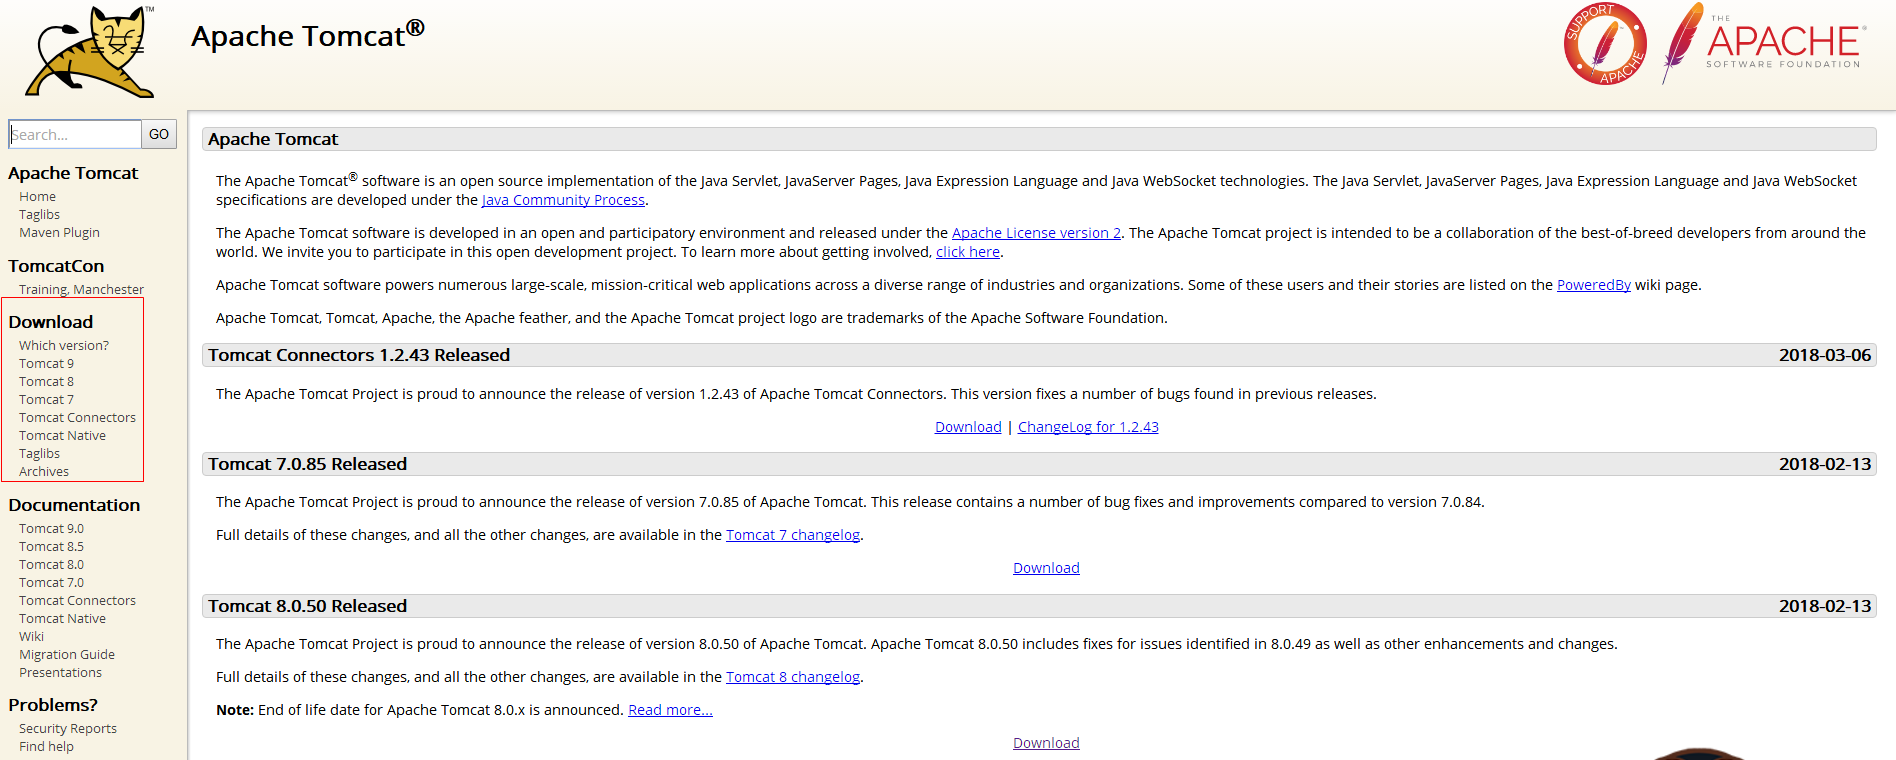This screenshot has width=1896, height=760.
Task: Click the 'Tomcat 7.0.85 Released' heading
Action: click(x=307, y=464)
